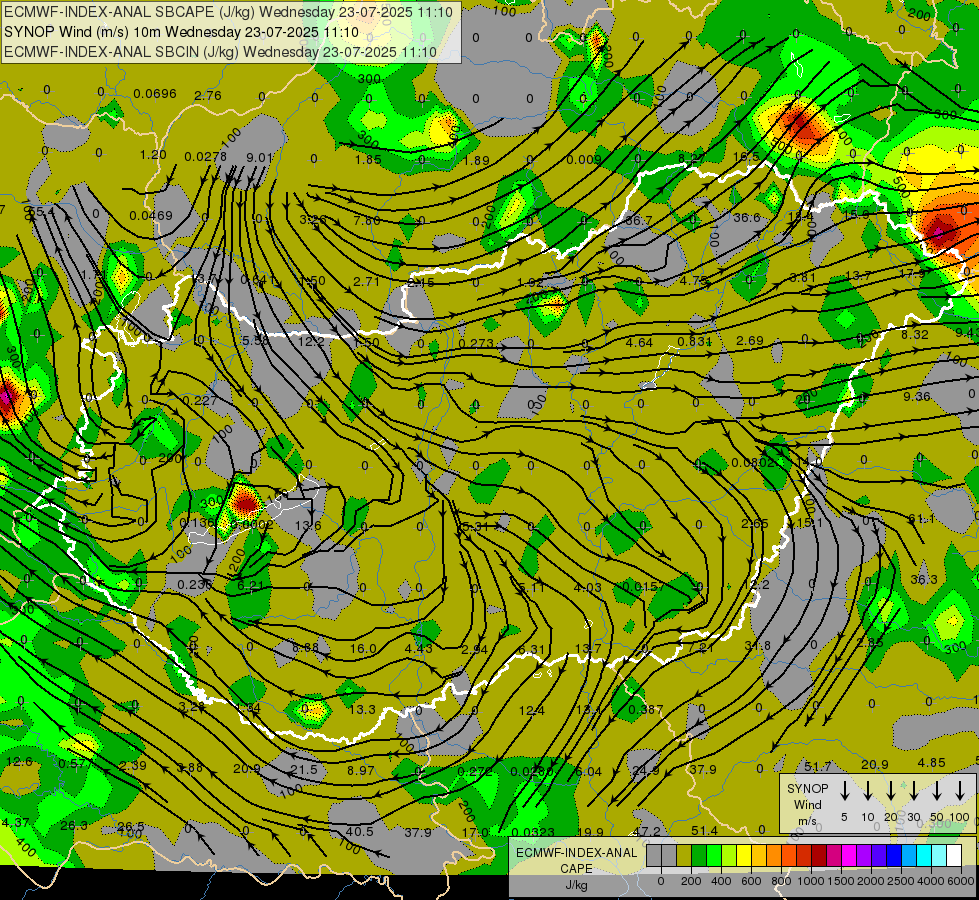Click the map value 12.4

point(531,710)
